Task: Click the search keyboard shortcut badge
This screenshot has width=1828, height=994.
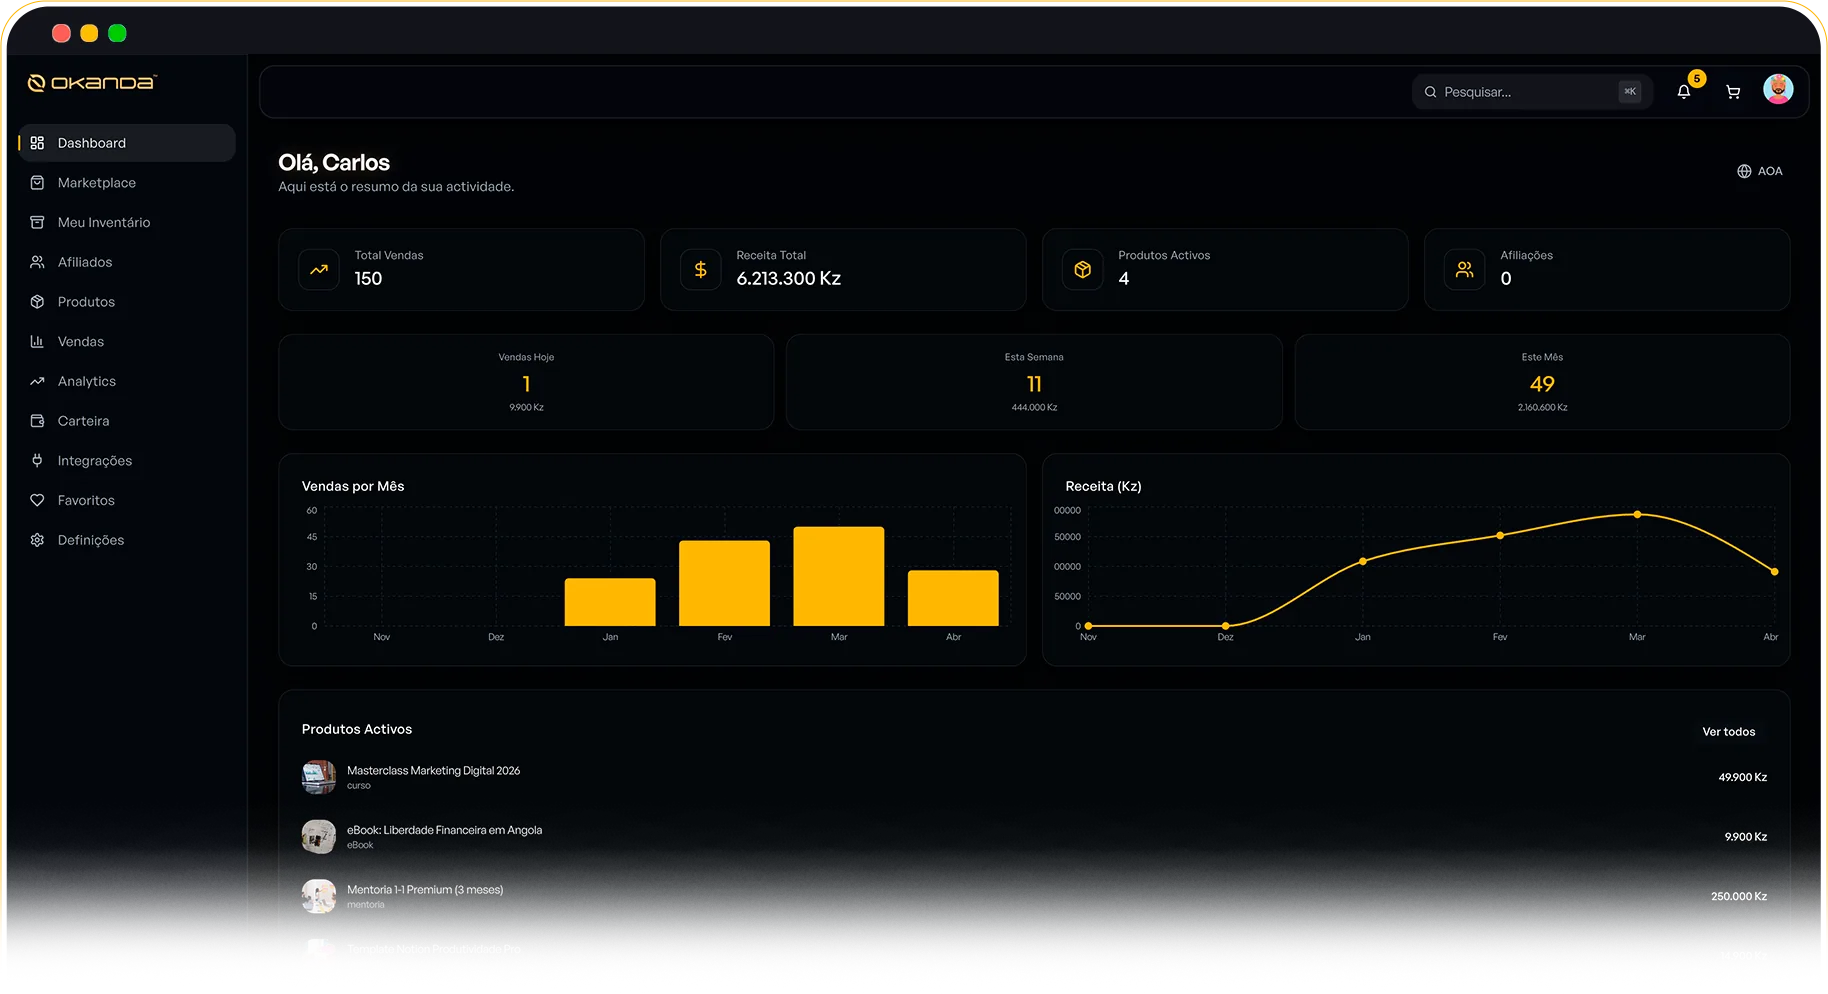Action: 1630,92
